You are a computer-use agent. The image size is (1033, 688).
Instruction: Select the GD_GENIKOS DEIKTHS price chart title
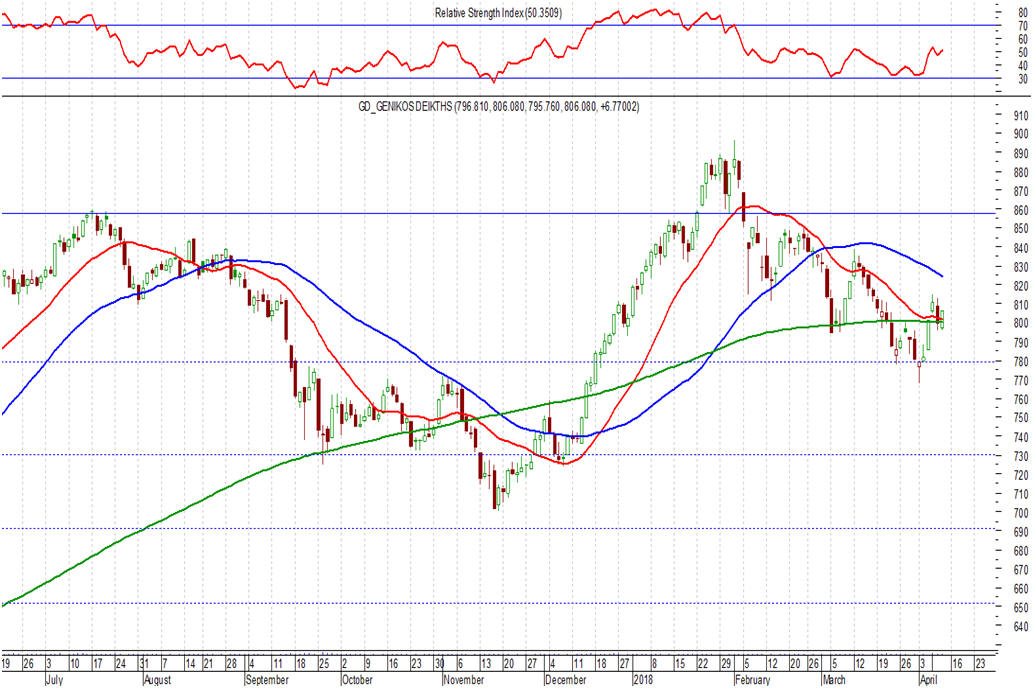point(498,107)
